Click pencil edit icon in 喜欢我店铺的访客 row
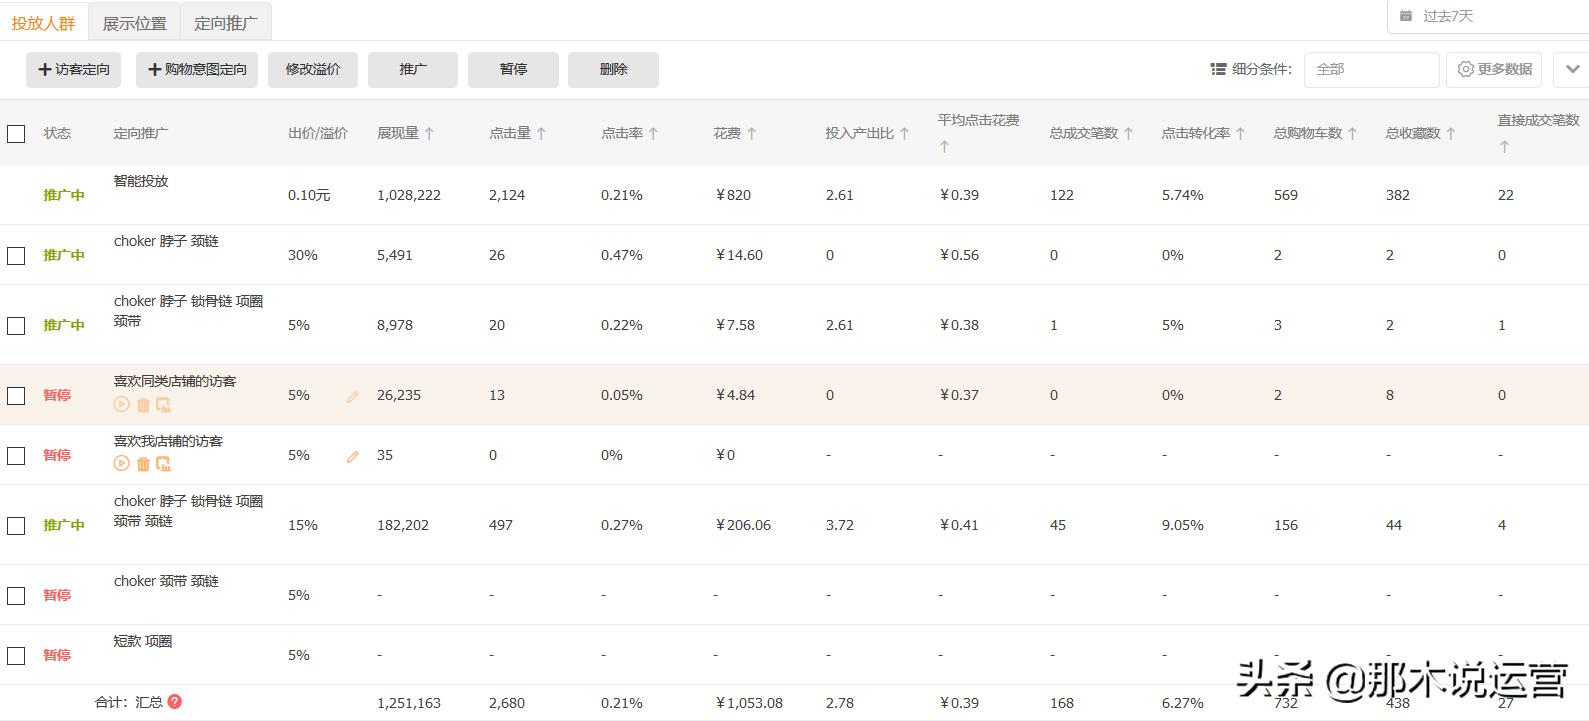The height and width of the screenshot is (721, 1589). tap(352, 457)
